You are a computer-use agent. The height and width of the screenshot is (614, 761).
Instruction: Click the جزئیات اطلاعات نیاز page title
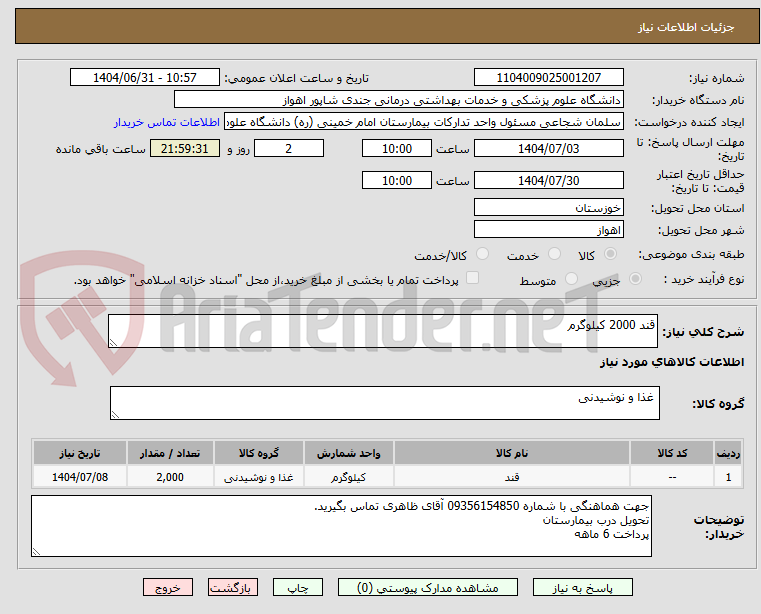pyautogui.click(x=685, y=27)
